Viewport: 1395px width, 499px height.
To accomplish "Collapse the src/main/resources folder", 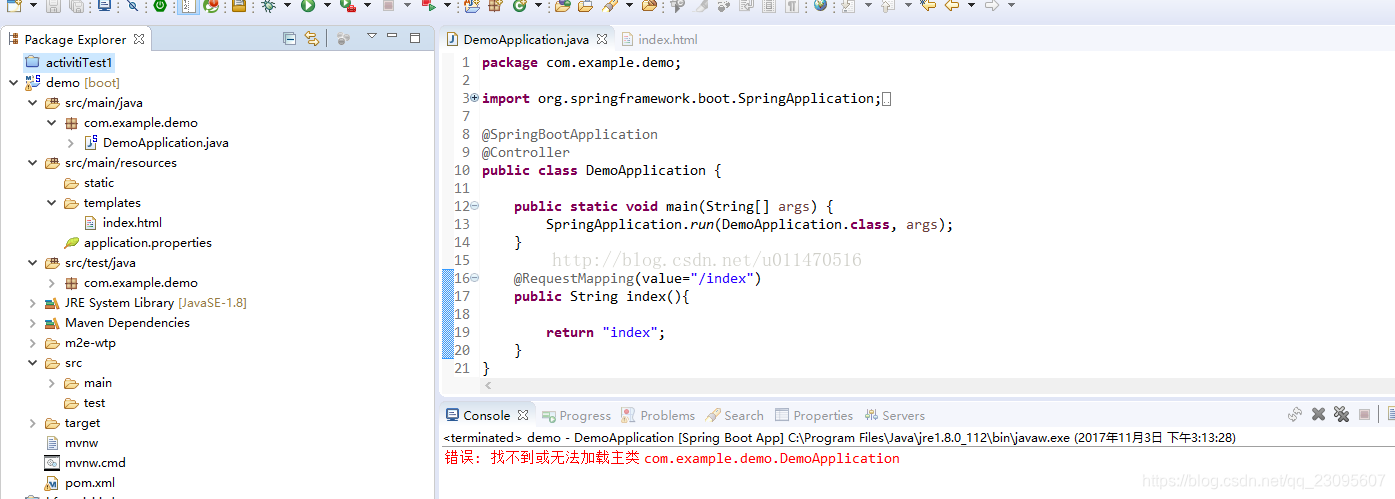I will 32,163.
